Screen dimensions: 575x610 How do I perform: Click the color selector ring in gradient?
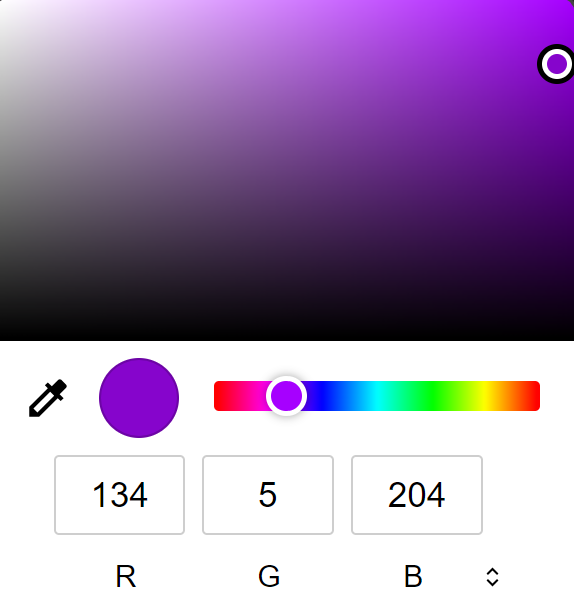(x=556, y=64)
